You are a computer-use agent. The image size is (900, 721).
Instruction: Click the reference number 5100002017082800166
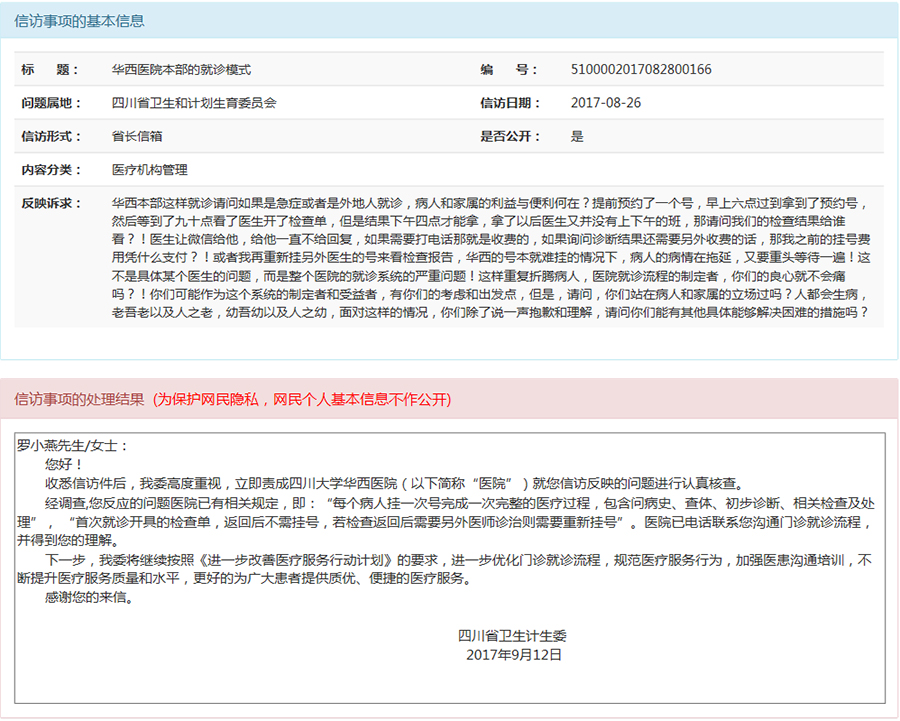[x=641, y=70]
